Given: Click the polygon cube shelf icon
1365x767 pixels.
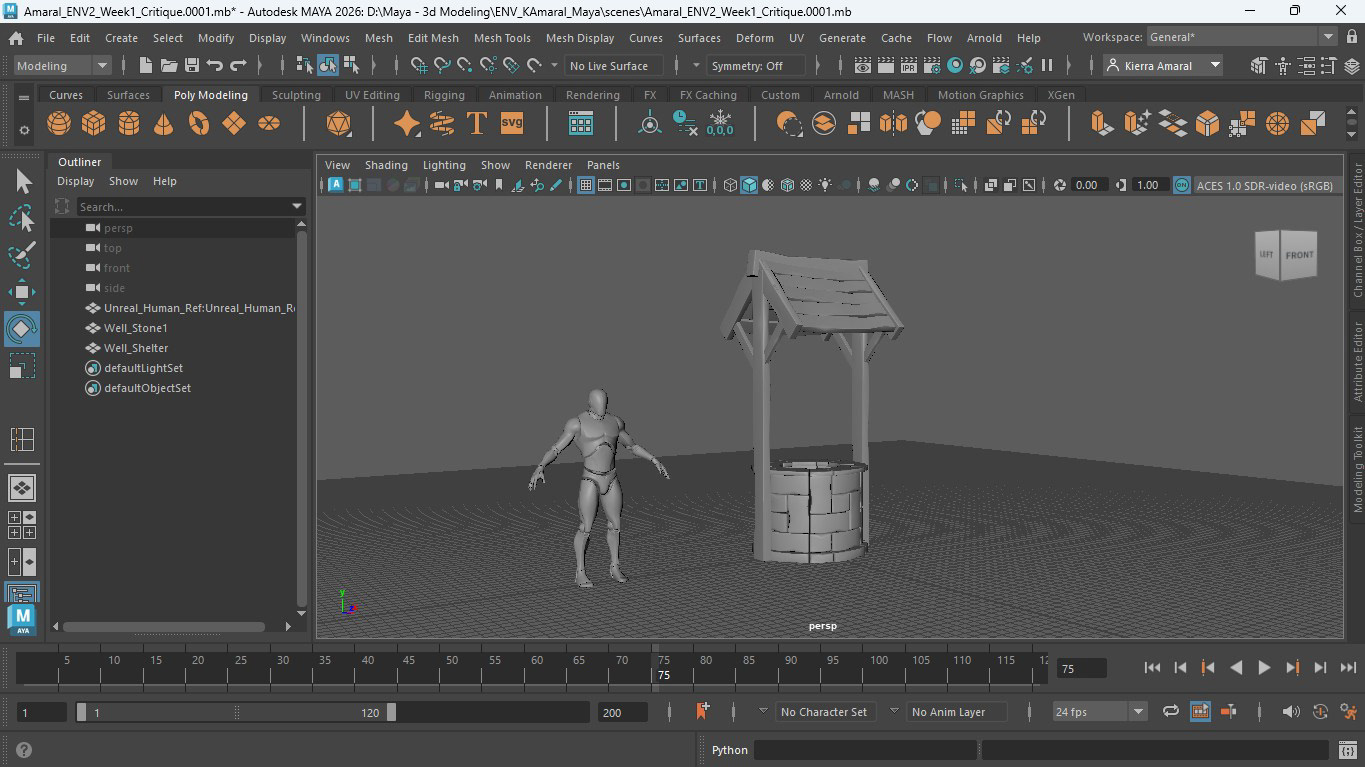Looking at the screenshot, I should pyautogui.click(x=94, y=123).
